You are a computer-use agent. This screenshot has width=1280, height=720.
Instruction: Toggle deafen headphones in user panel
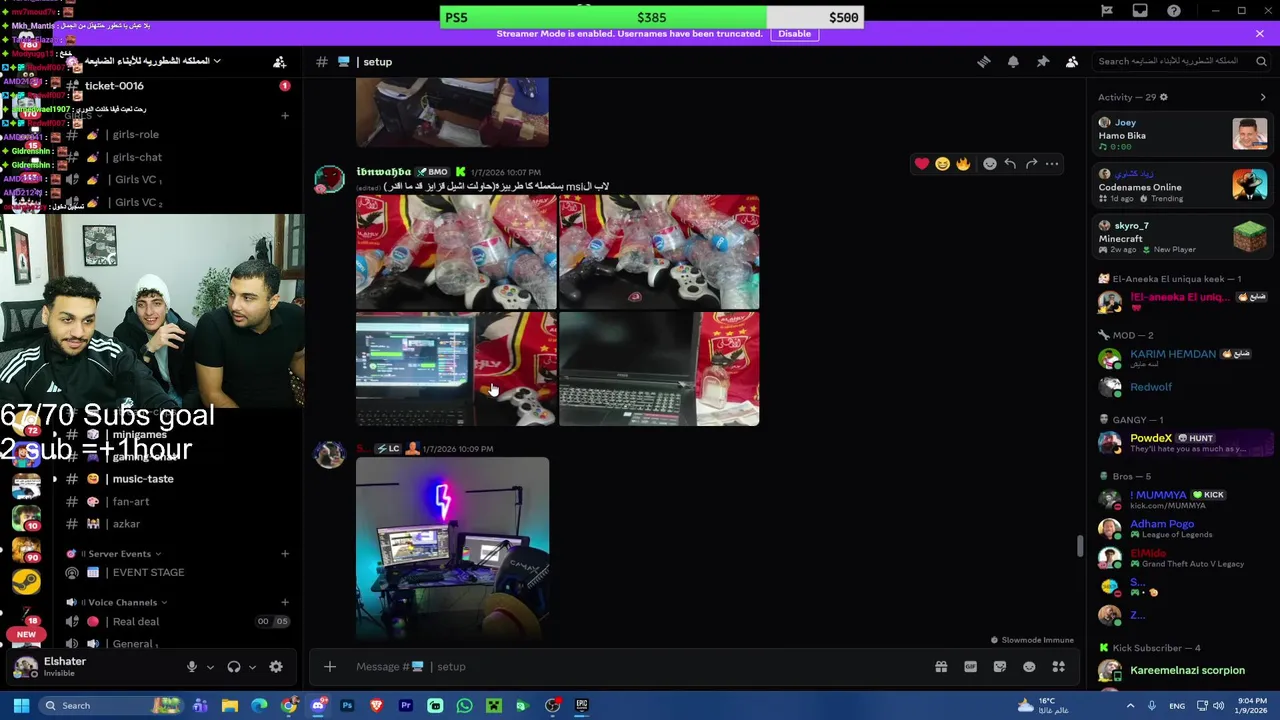234,667
